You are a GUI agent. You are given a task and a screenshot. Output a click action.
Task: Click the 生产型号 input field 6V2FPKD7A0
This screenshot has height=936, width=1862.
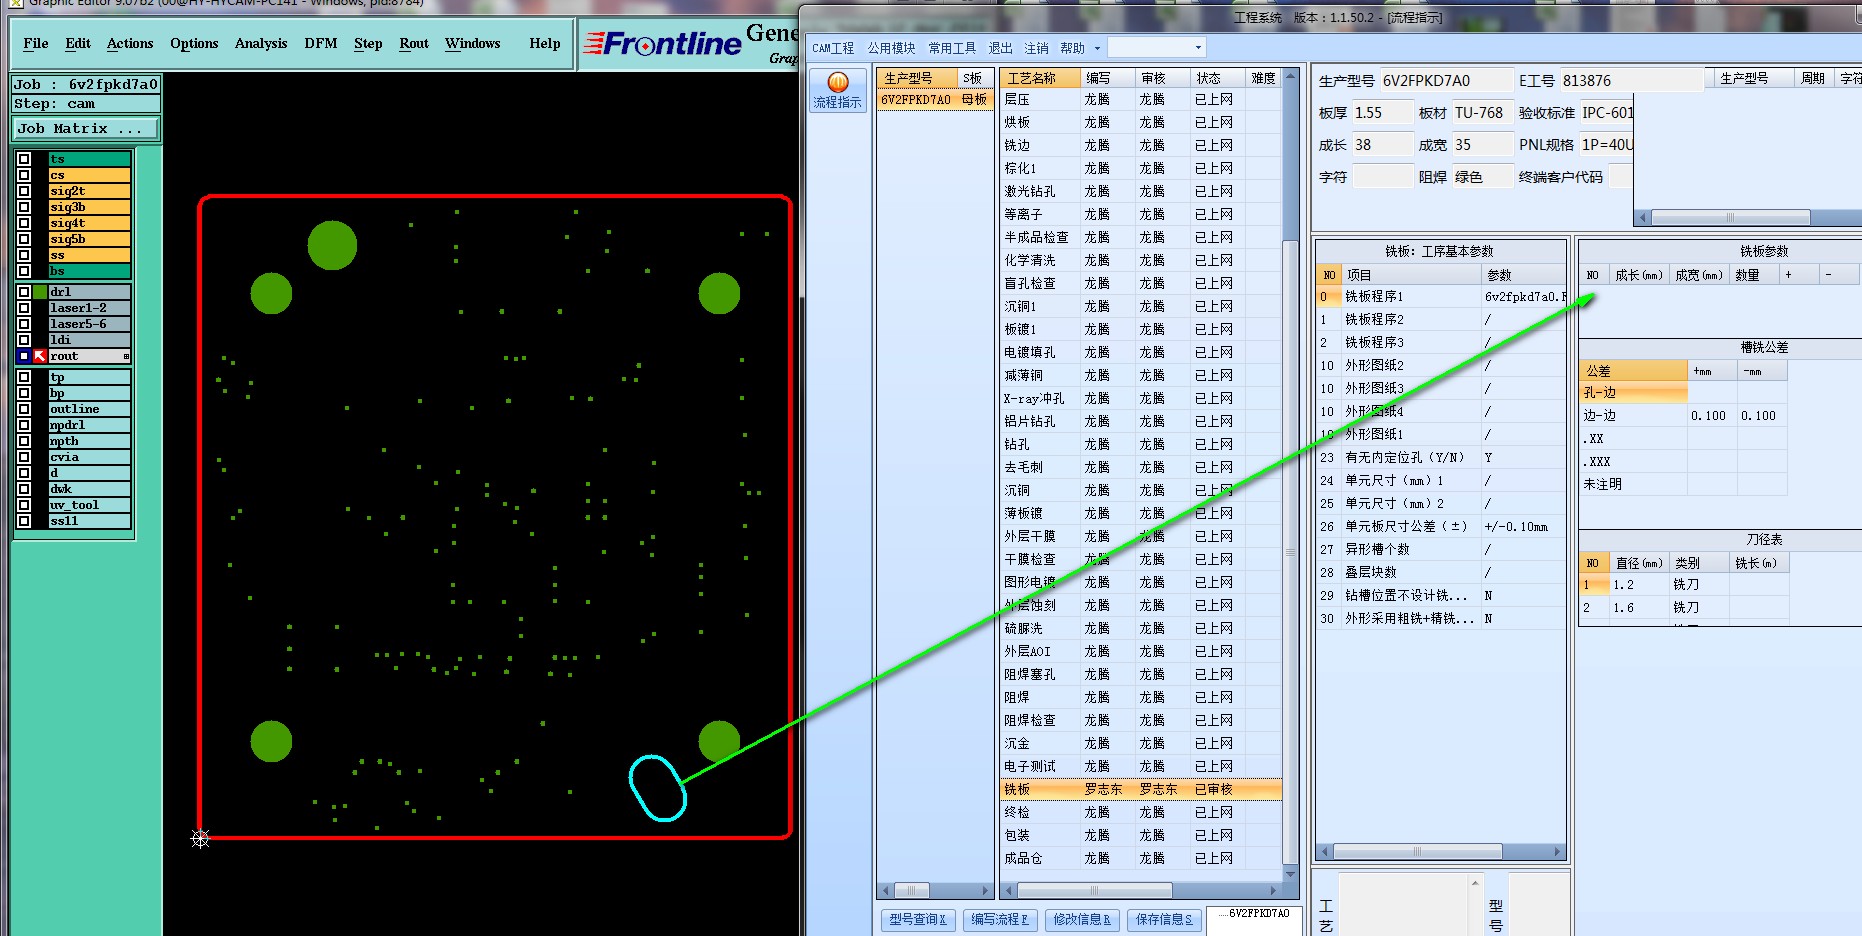click(1445, 80)
